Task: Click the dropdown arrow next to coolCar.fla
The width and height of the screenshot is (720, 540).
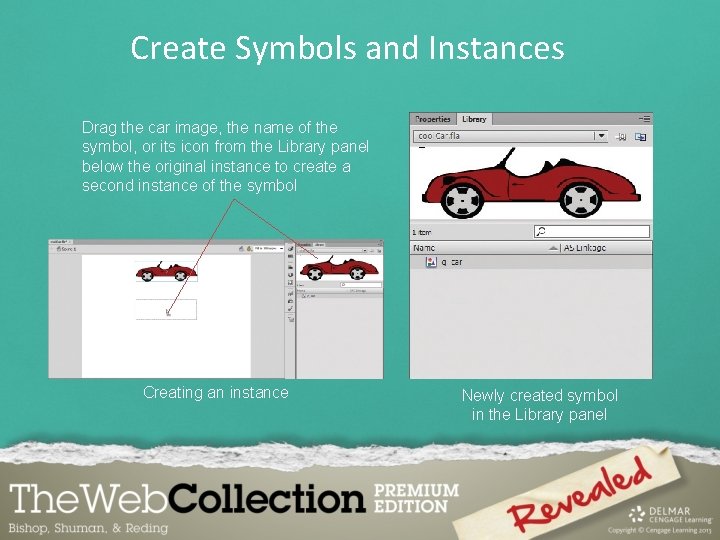Action: (x=601, y=136)
